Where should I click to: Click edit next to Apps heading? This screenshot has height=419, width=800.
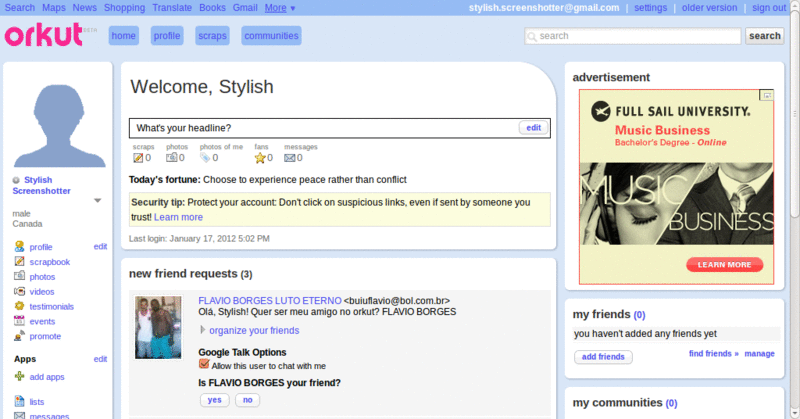coord(100,359)
